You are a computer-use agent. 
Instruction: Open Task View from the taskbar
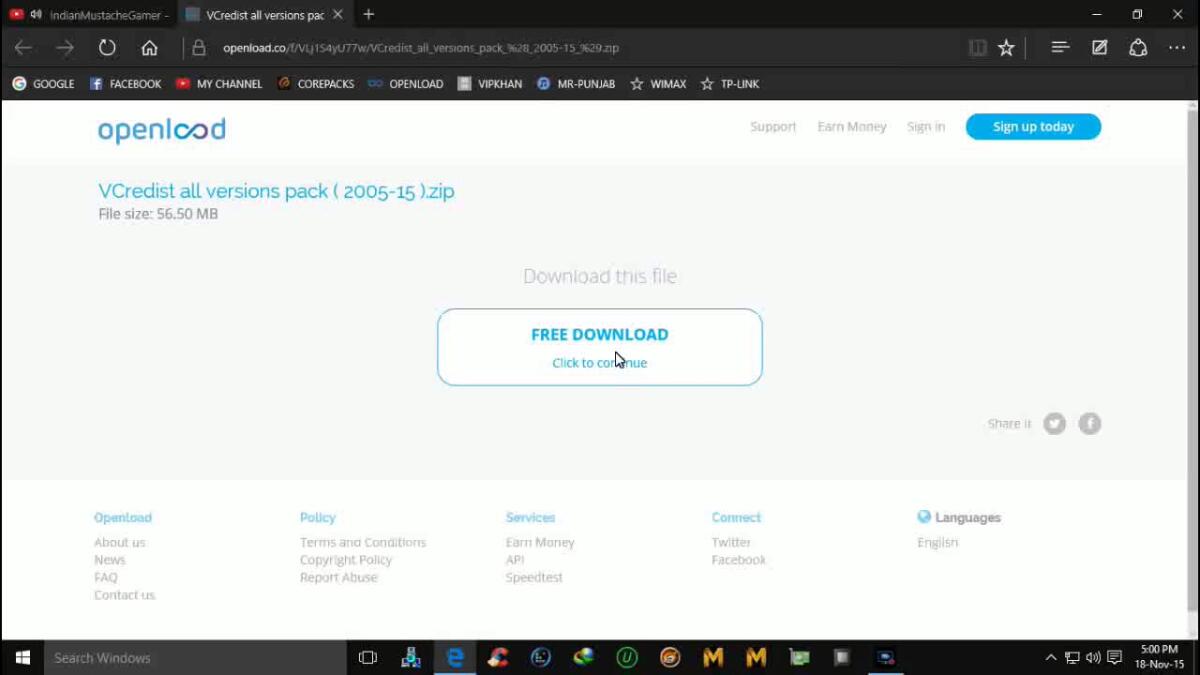pos(367,657)
